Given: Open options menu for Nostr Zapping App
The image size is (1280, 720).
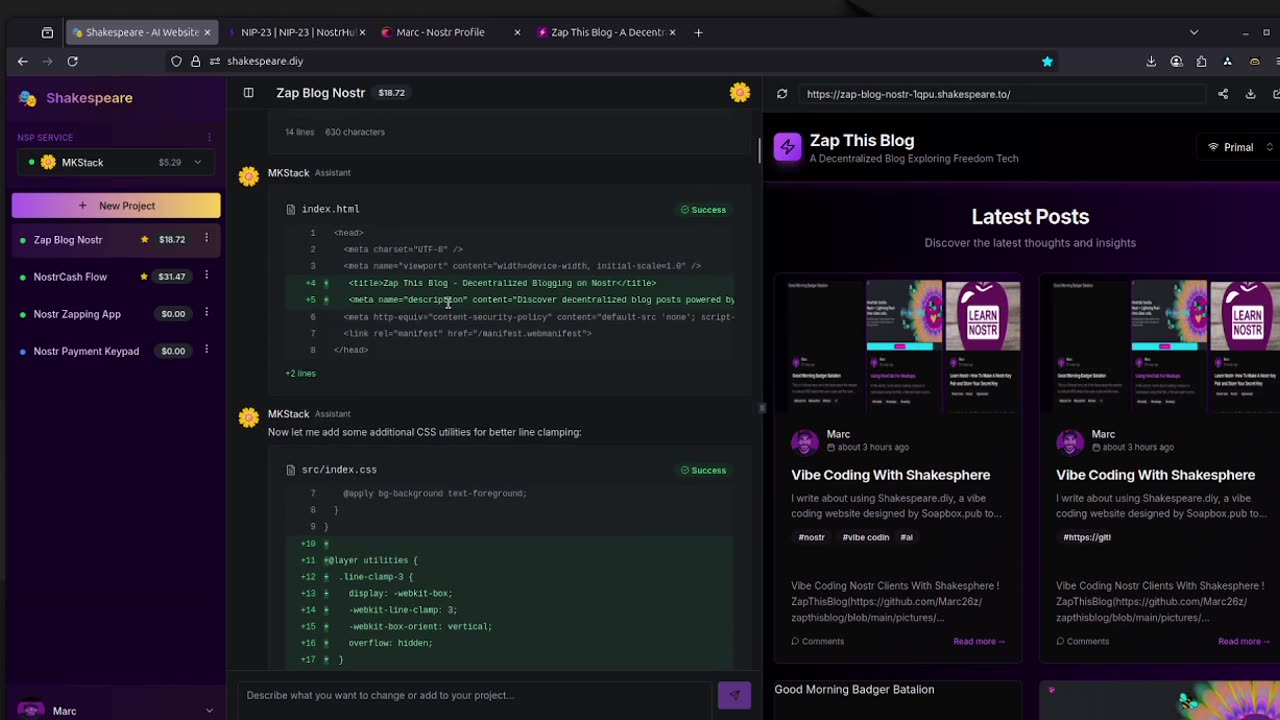Looking at the screenshot, I should click(x=206, y=313).
